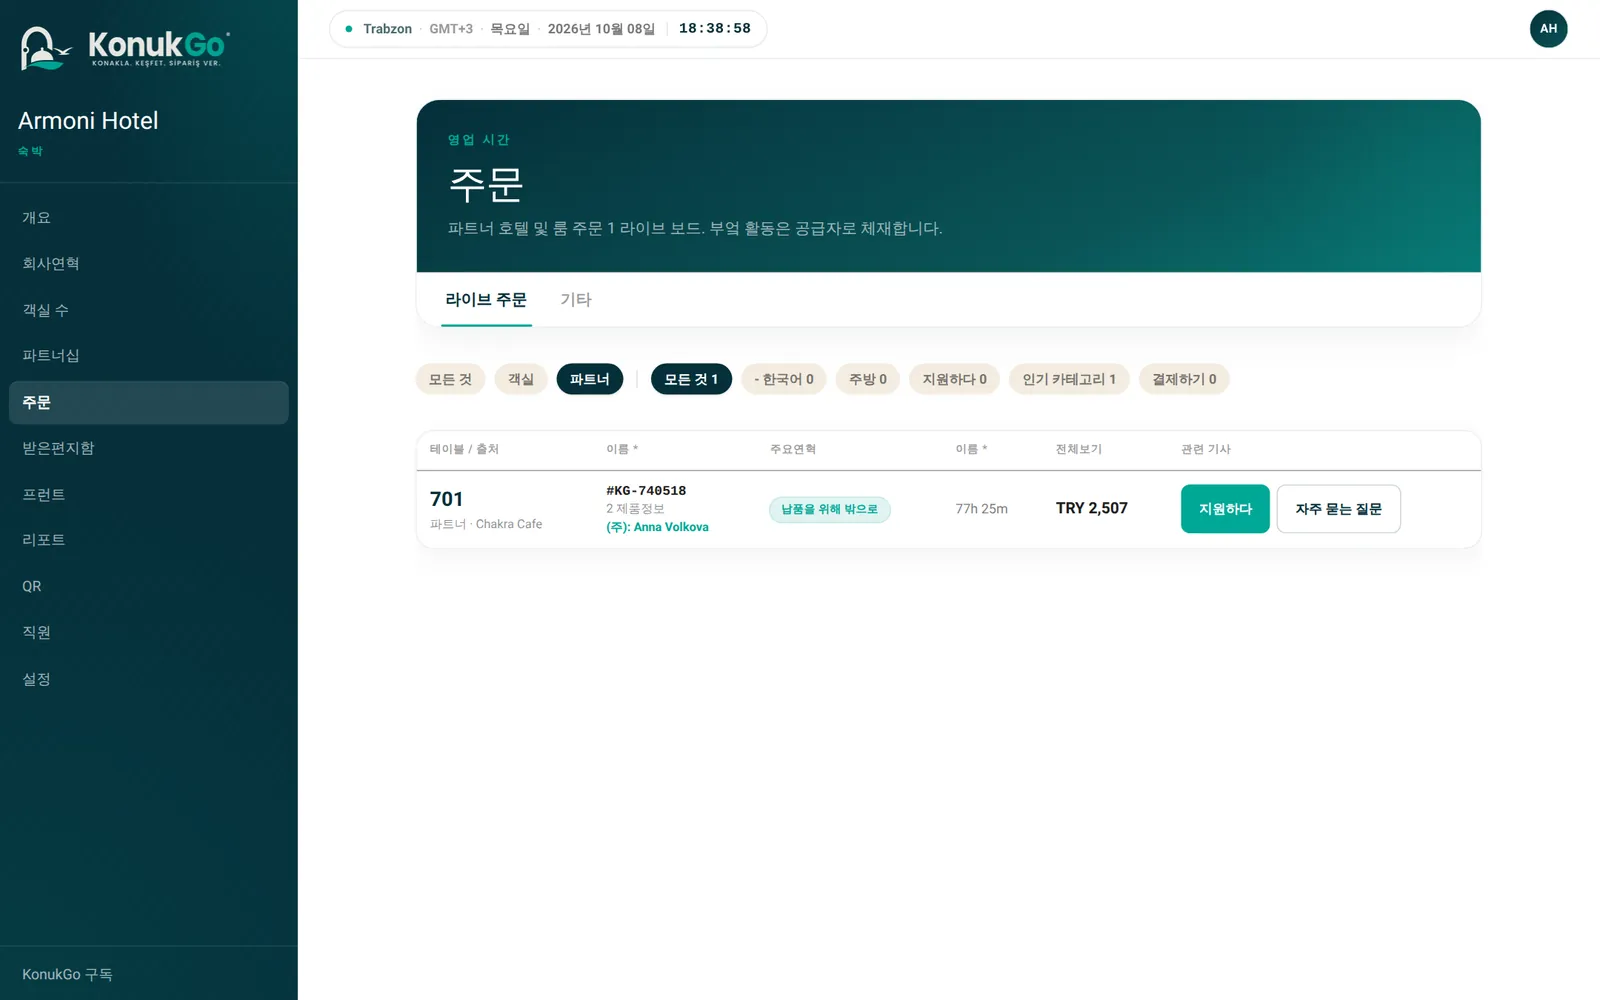Go to 프런트 sidebar item
The width and height of the screenshot is (1600, 1000).
coord(148,495)
